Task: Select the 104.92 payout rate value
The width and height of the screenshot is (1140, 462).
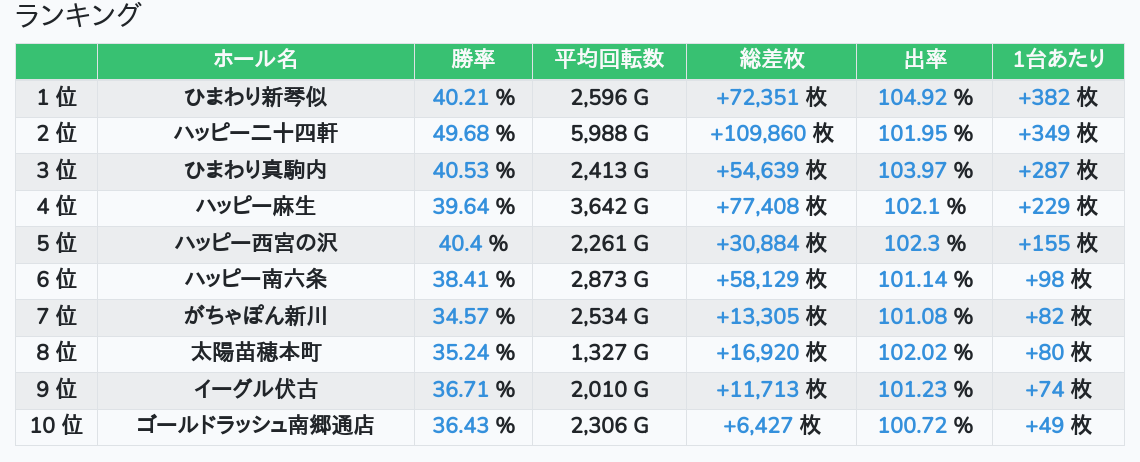Action: 912,97
